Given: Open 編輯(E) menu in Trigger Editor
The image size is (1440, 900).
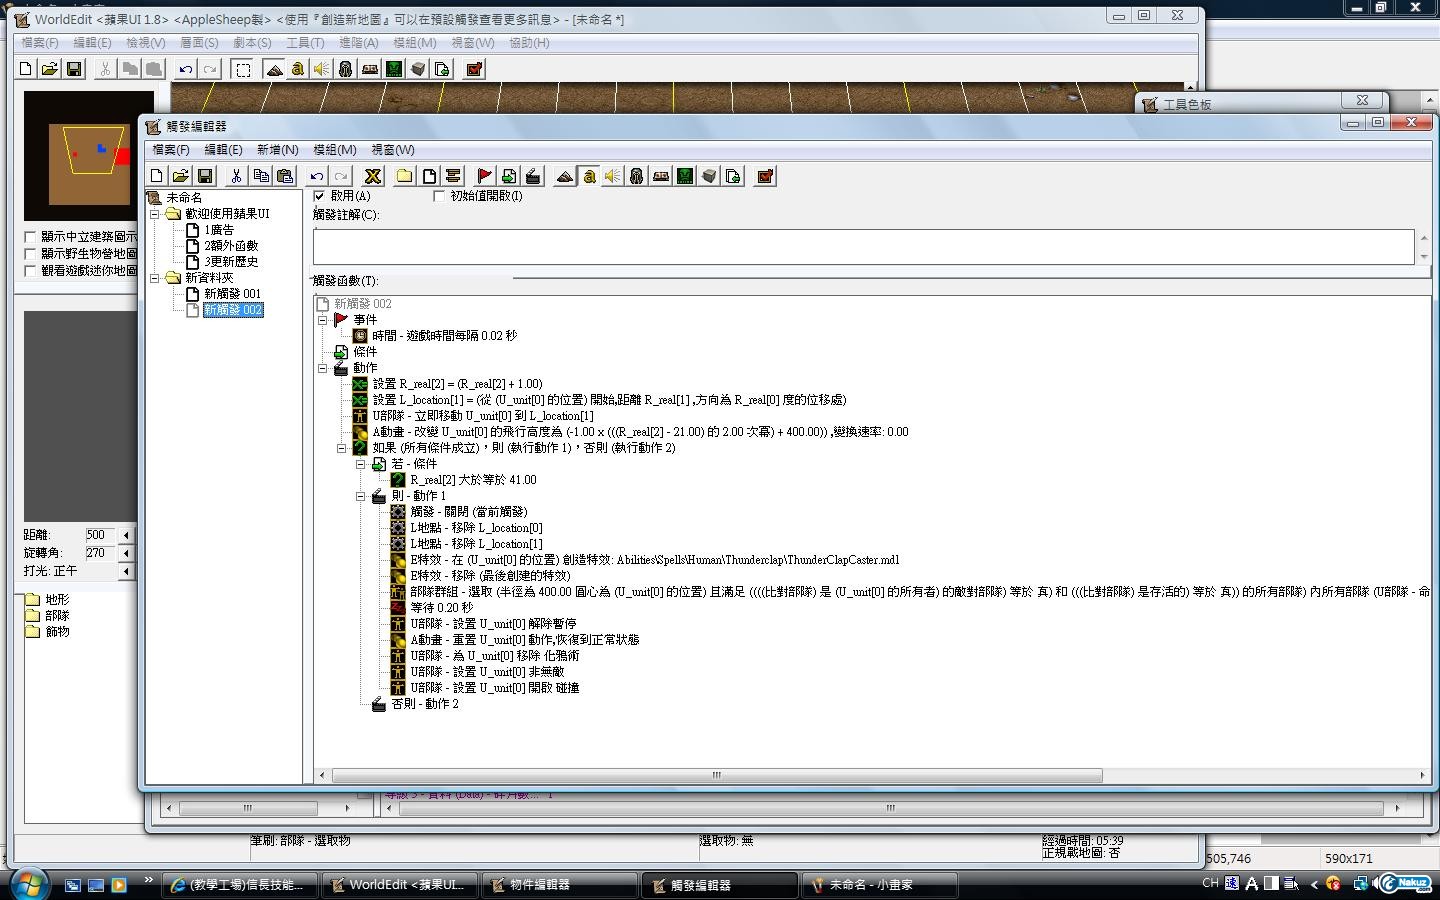Looking at the screenshot, I should [223, 150].
